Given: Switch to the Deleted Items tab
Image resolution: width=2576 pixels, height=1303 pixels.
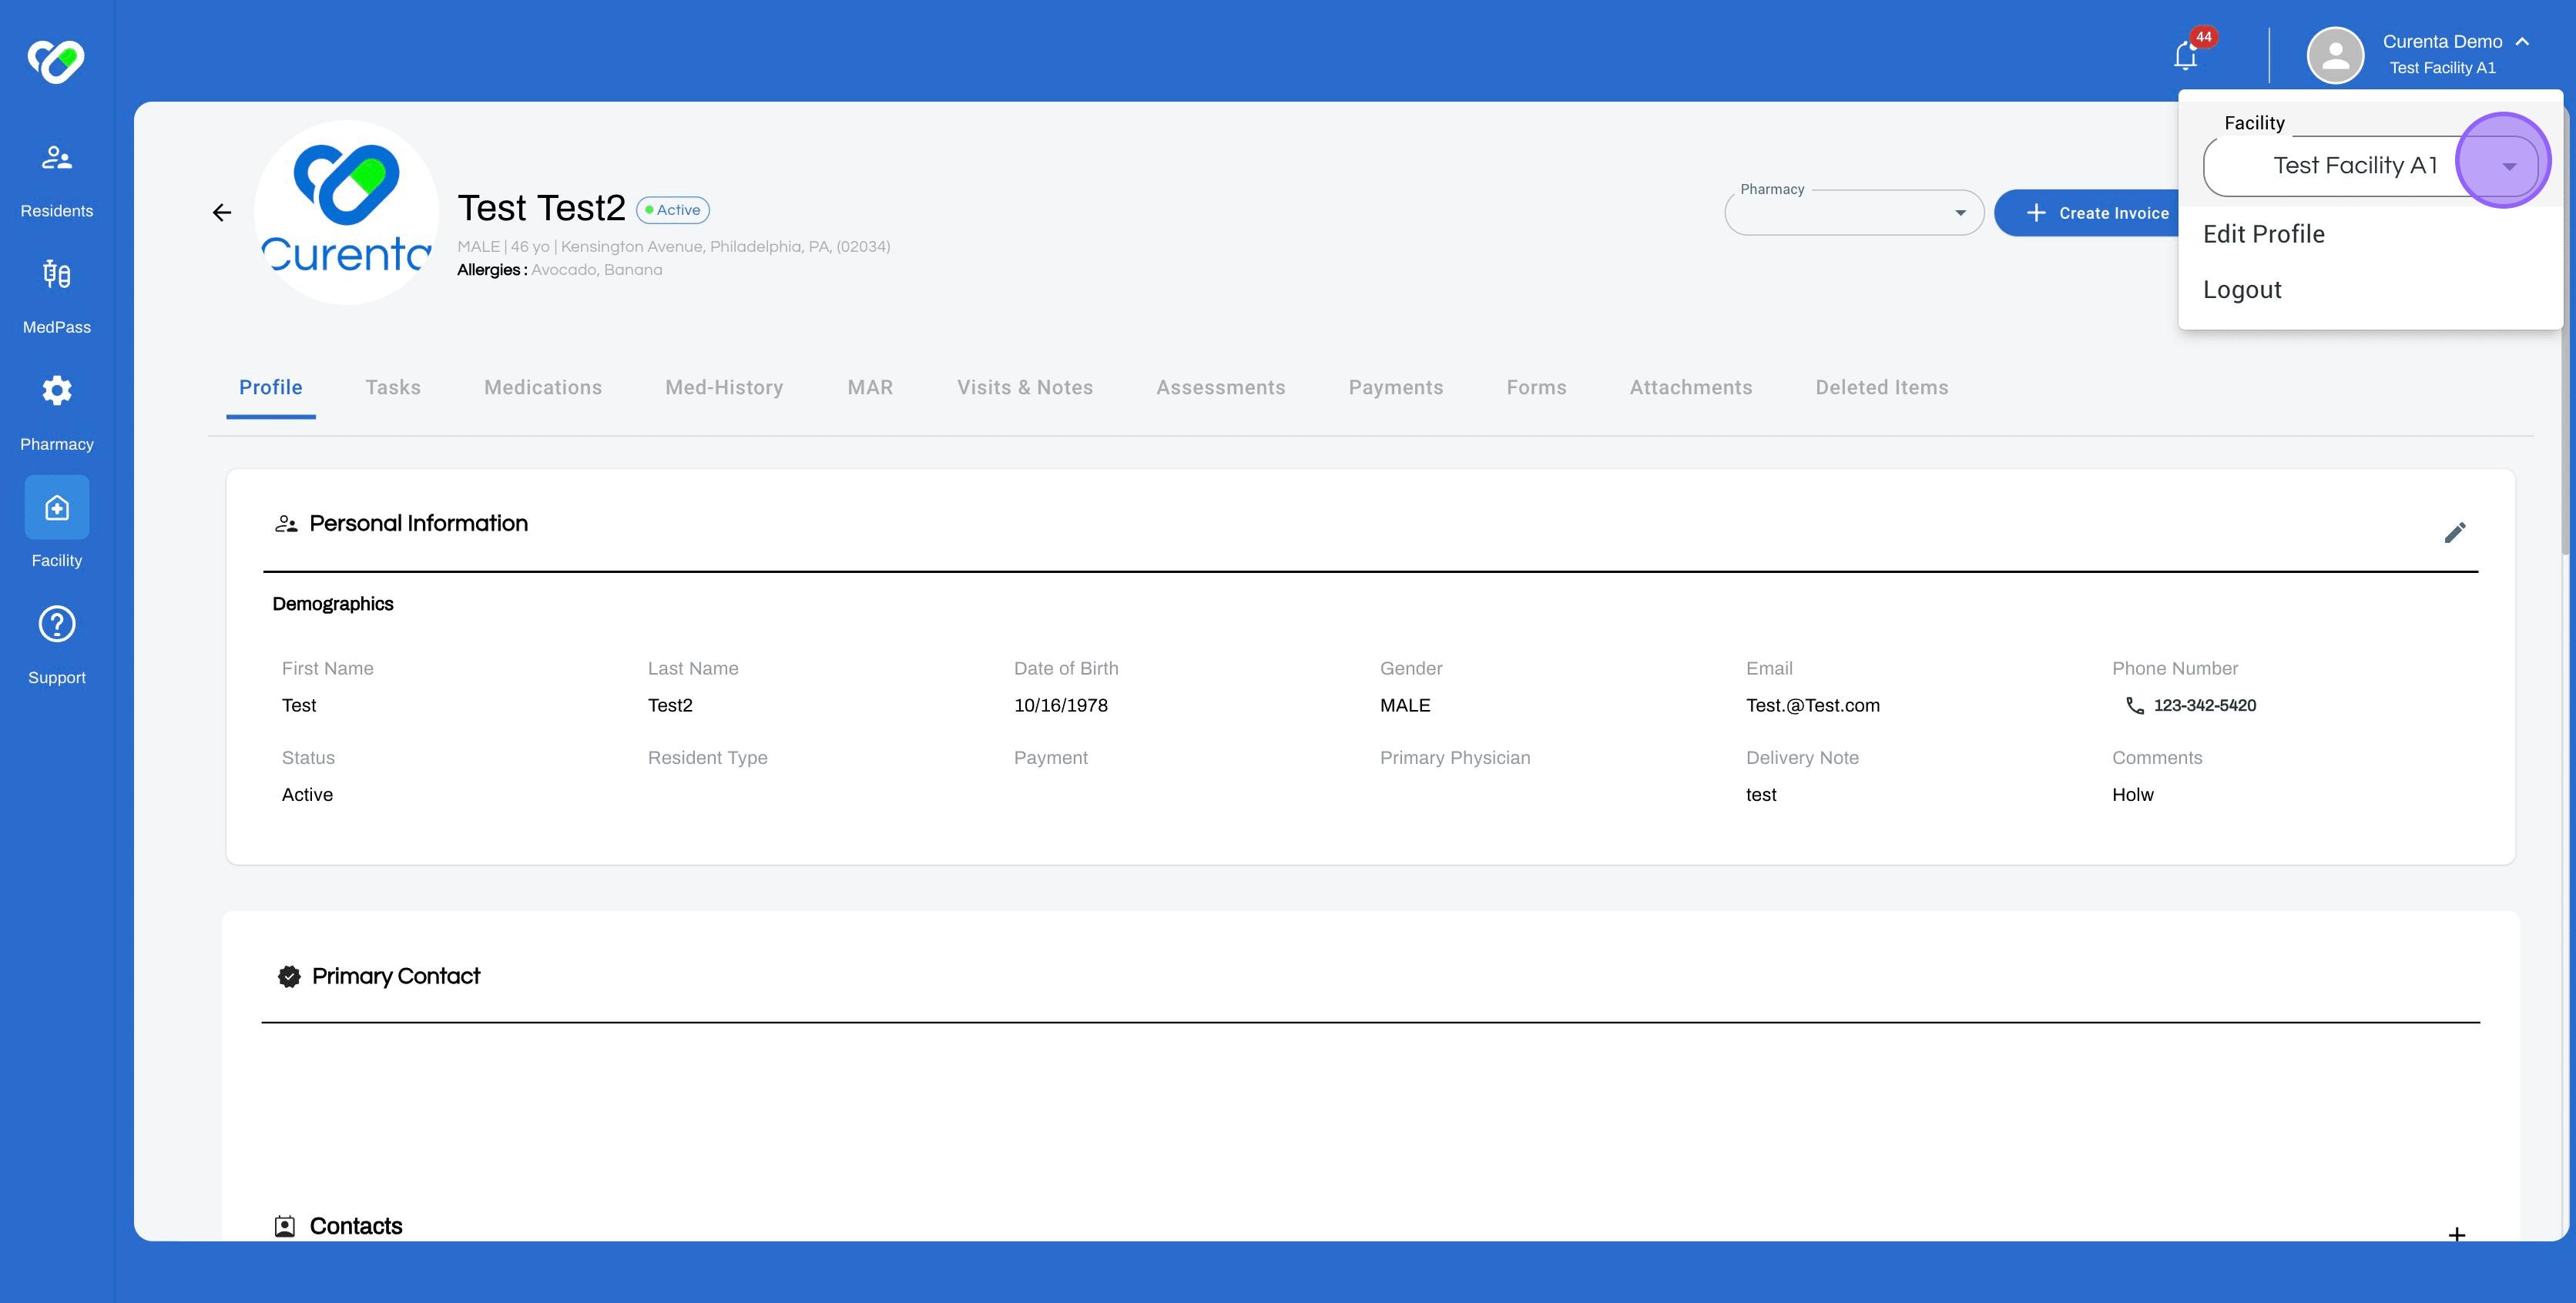Looking at the screenshot, I should [1882, 388].
